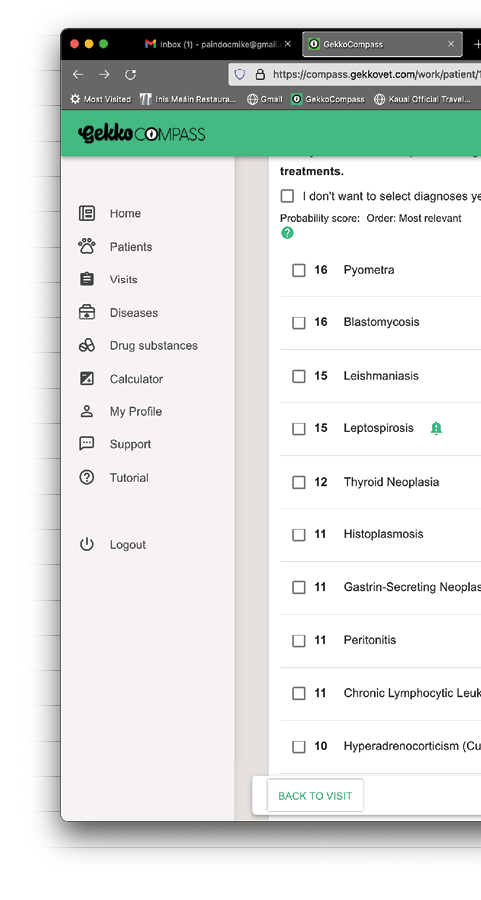Open the Tutorial question mark icon
The height and width of the screenshot is (900, 481).
point(87,478)
